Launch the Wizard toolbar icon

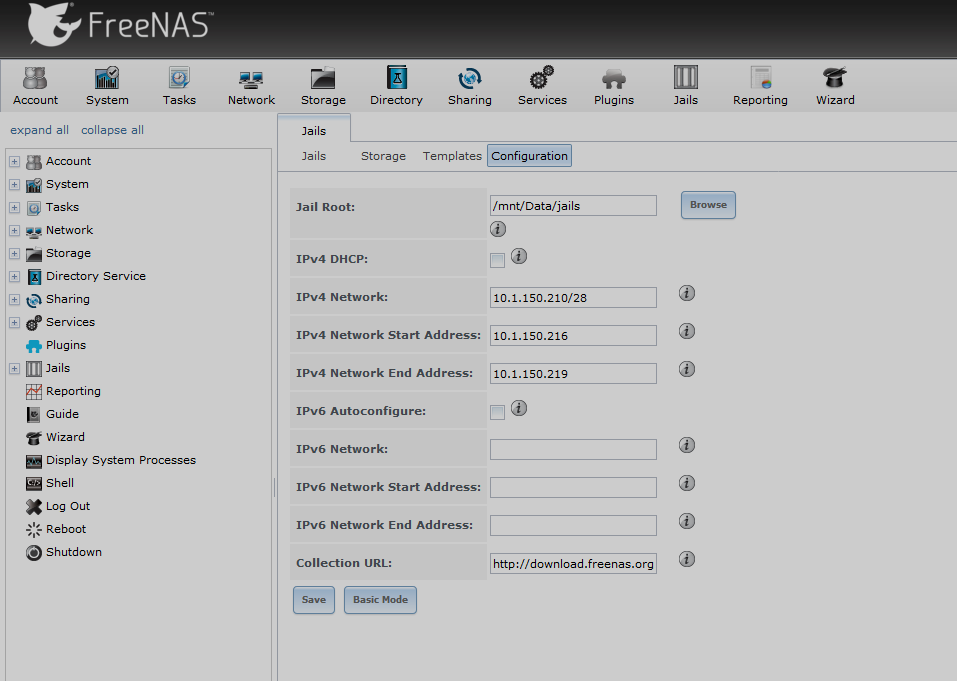tap(835, 86)
